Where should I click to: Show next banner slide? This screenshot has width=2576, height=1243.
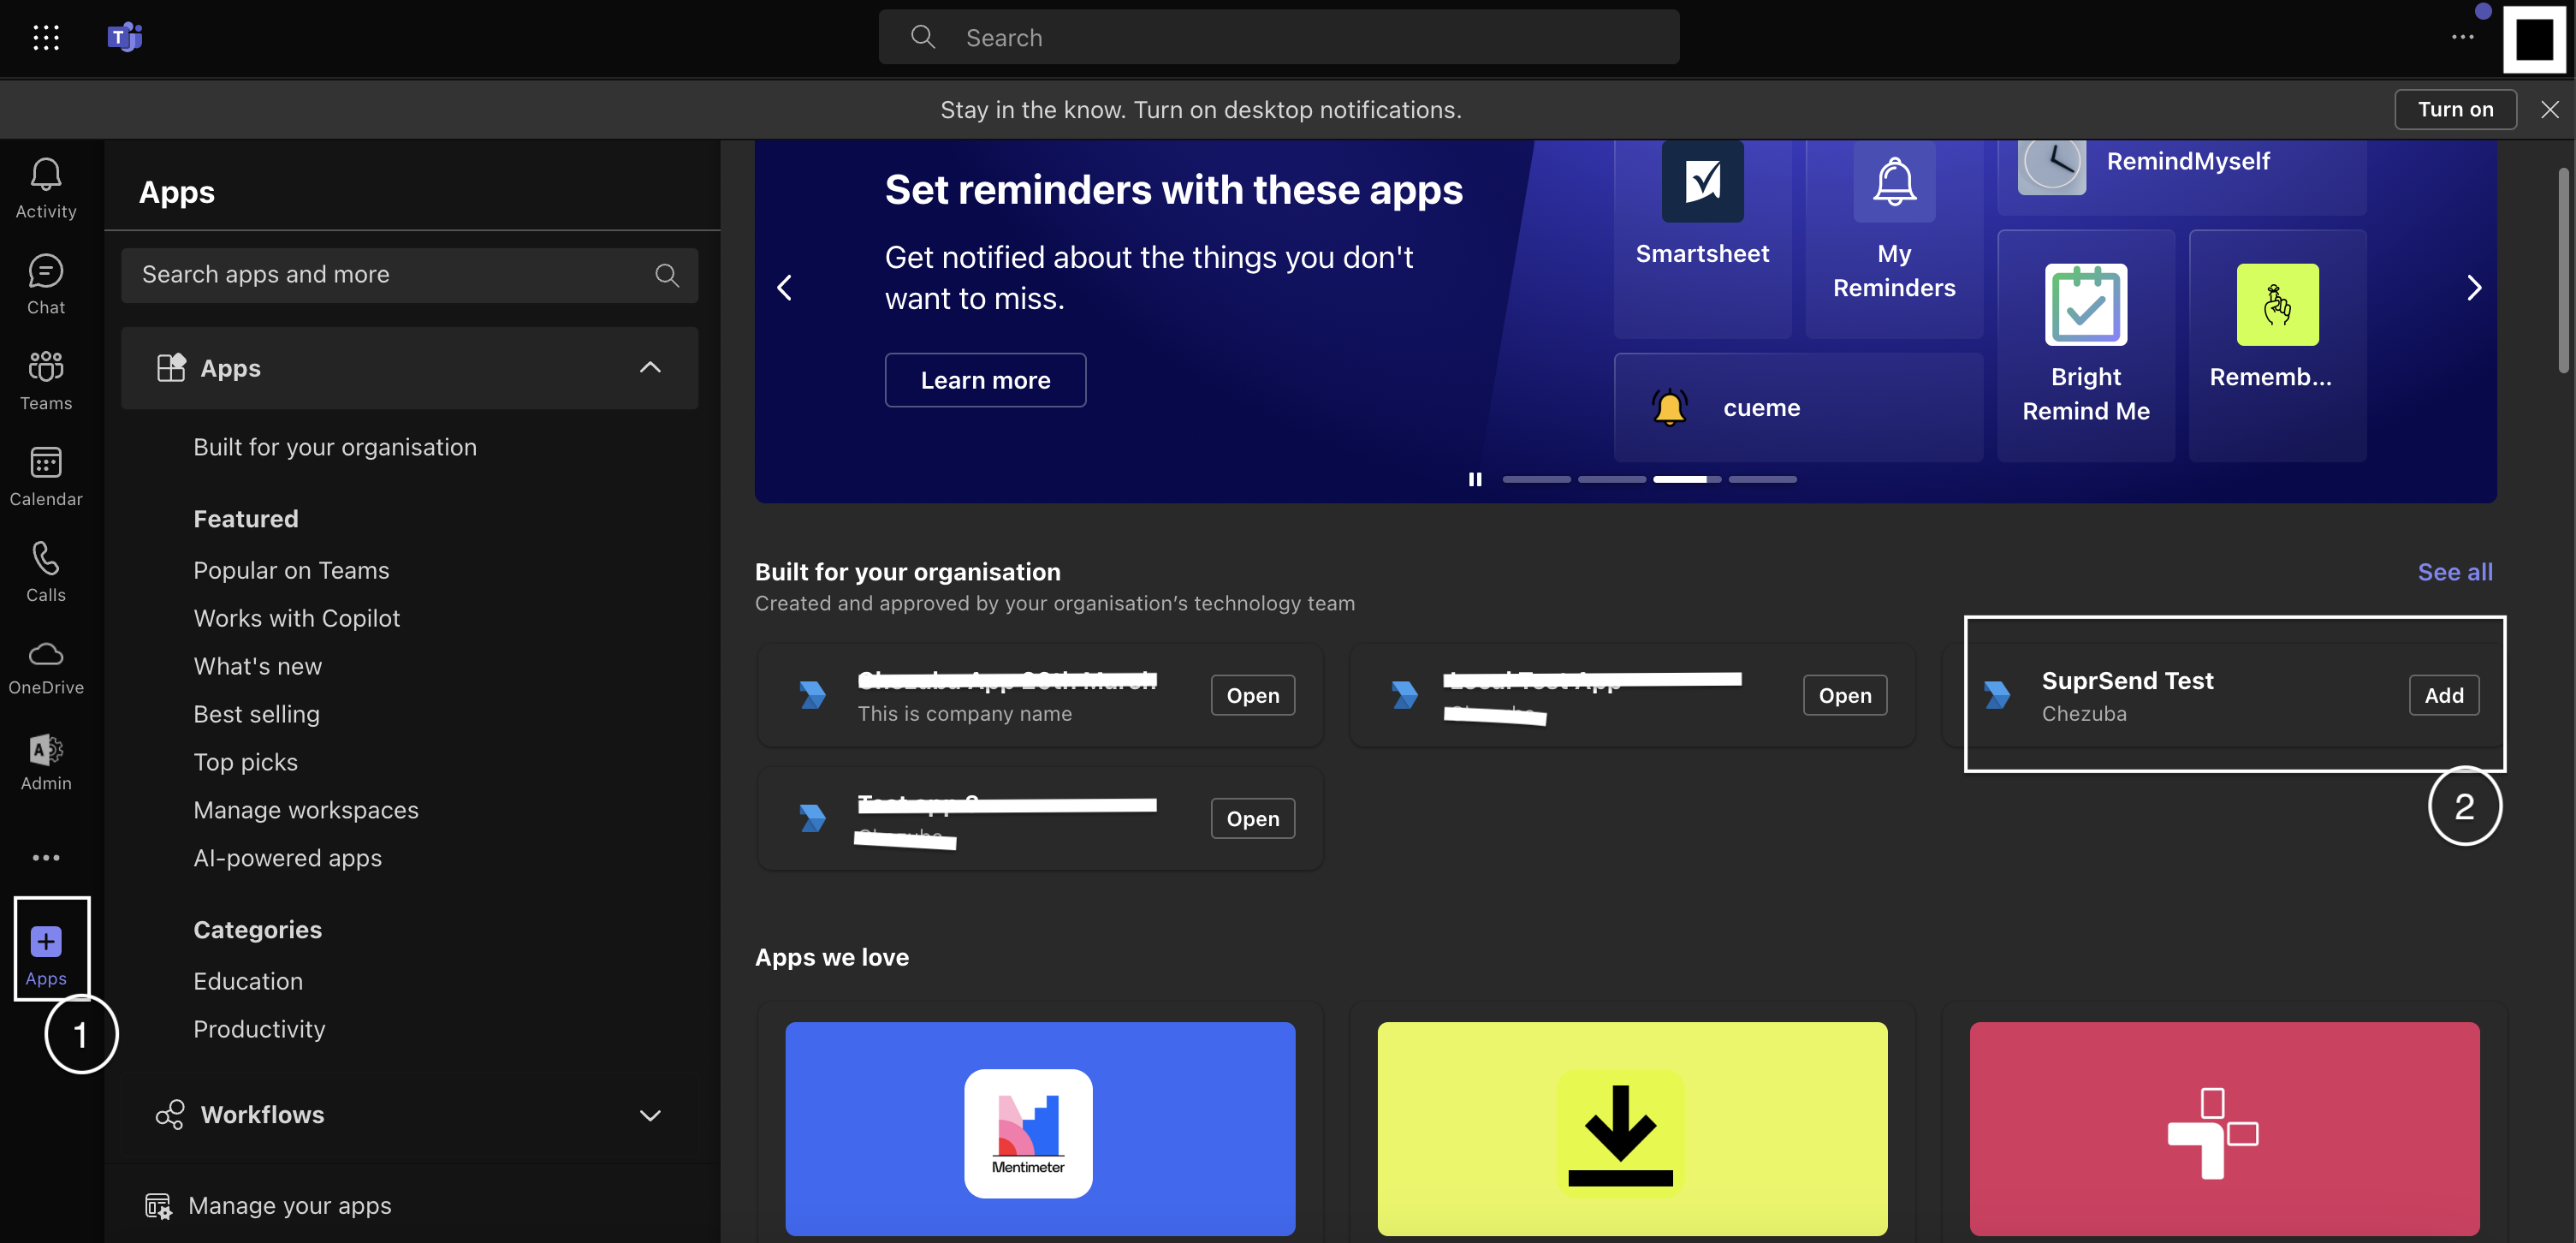[x=2473, y=288]
